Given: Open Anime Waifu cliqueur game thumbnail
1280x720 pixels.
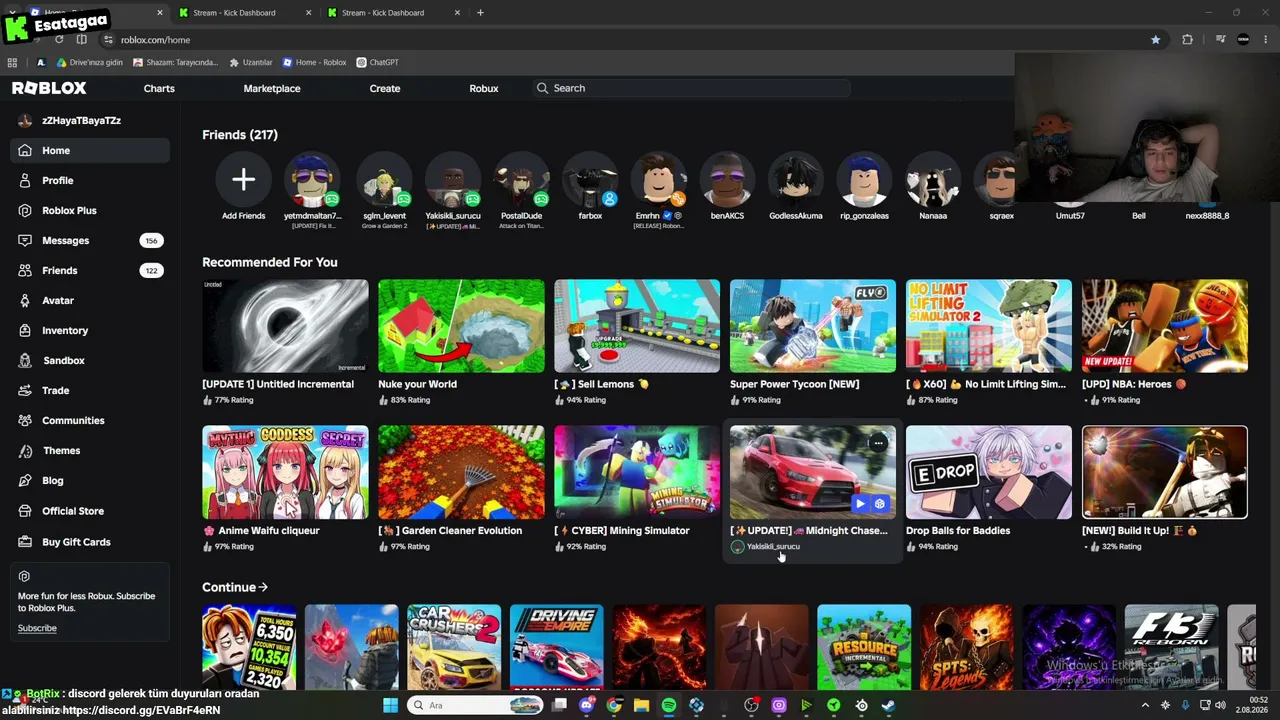Looking at the screenshot, I should [x=285, y=472].
